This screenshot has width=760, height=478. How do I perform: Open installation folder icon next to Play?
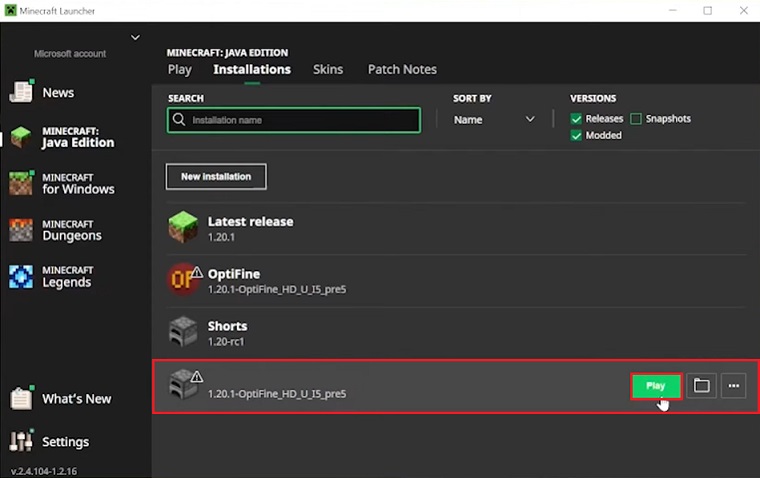pos(702,386)
